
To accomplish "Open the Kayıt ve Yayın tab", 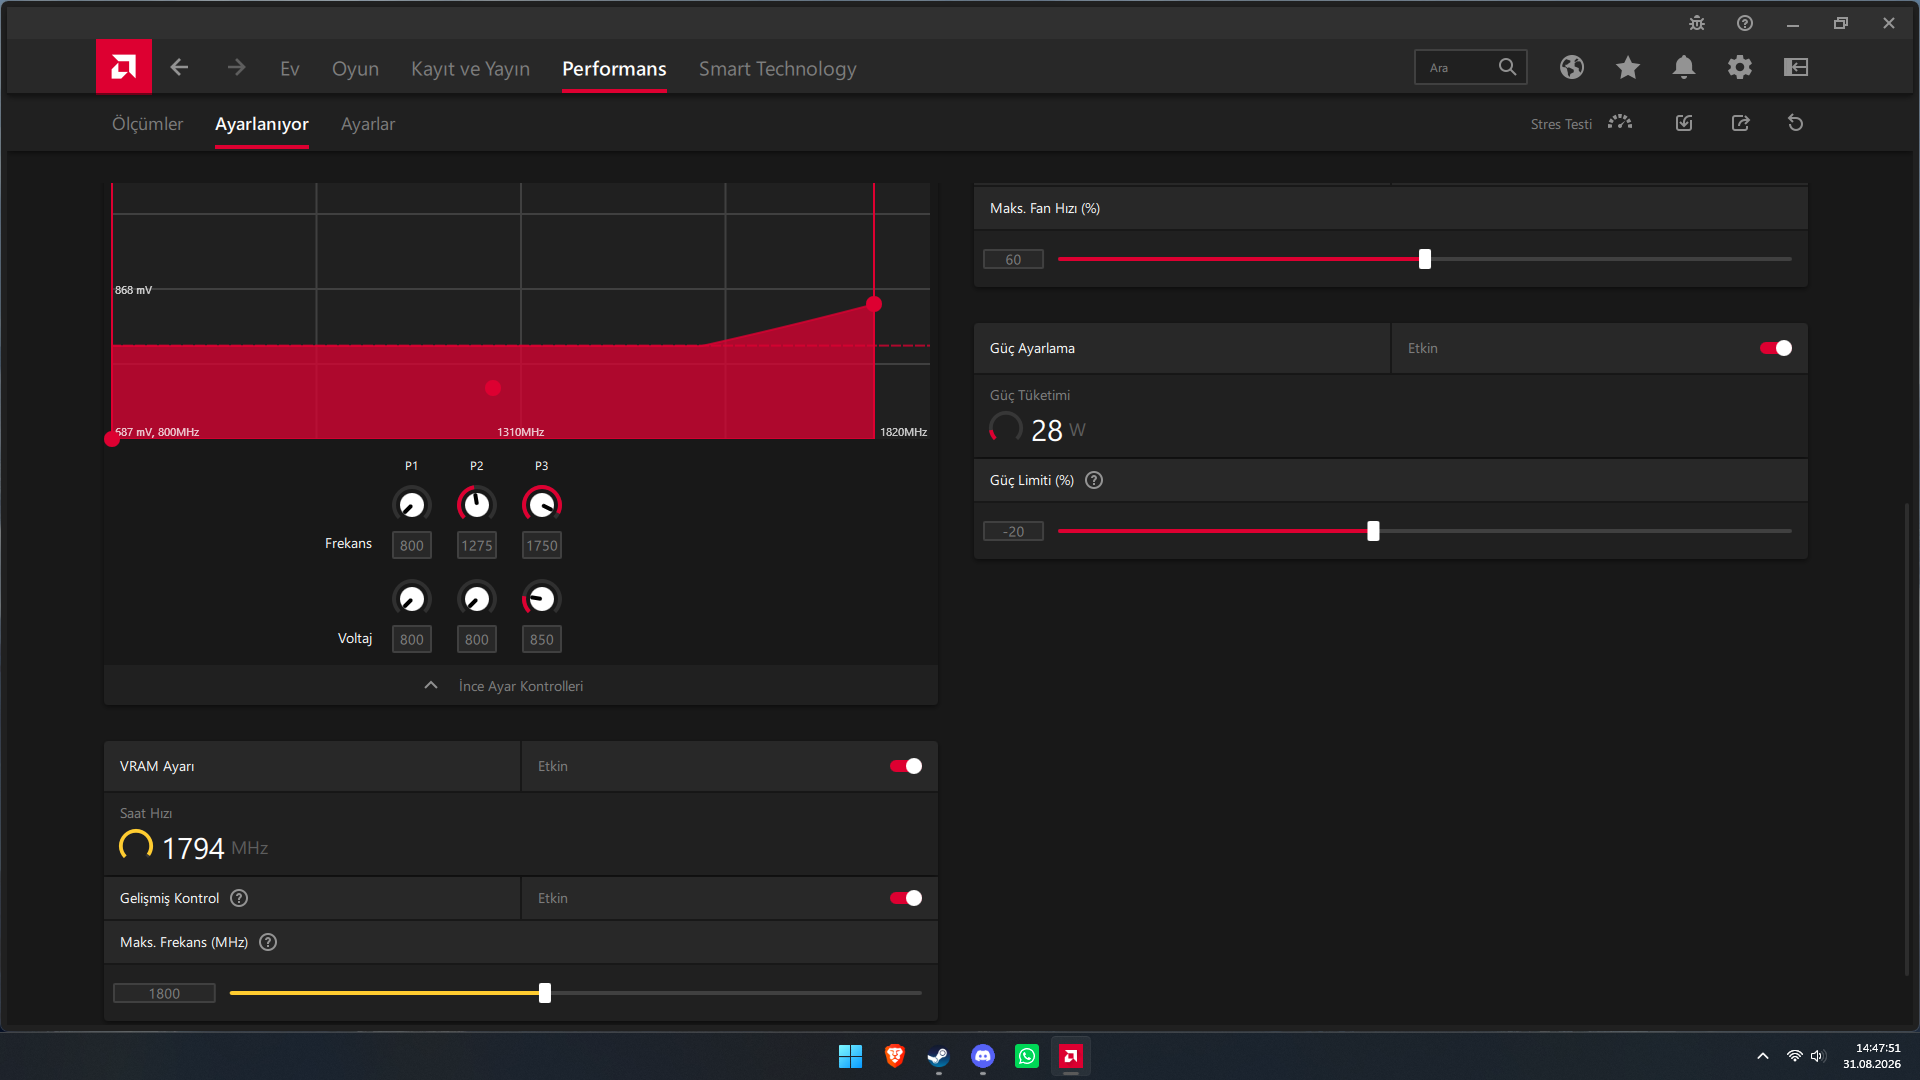I will pos(470,68).
